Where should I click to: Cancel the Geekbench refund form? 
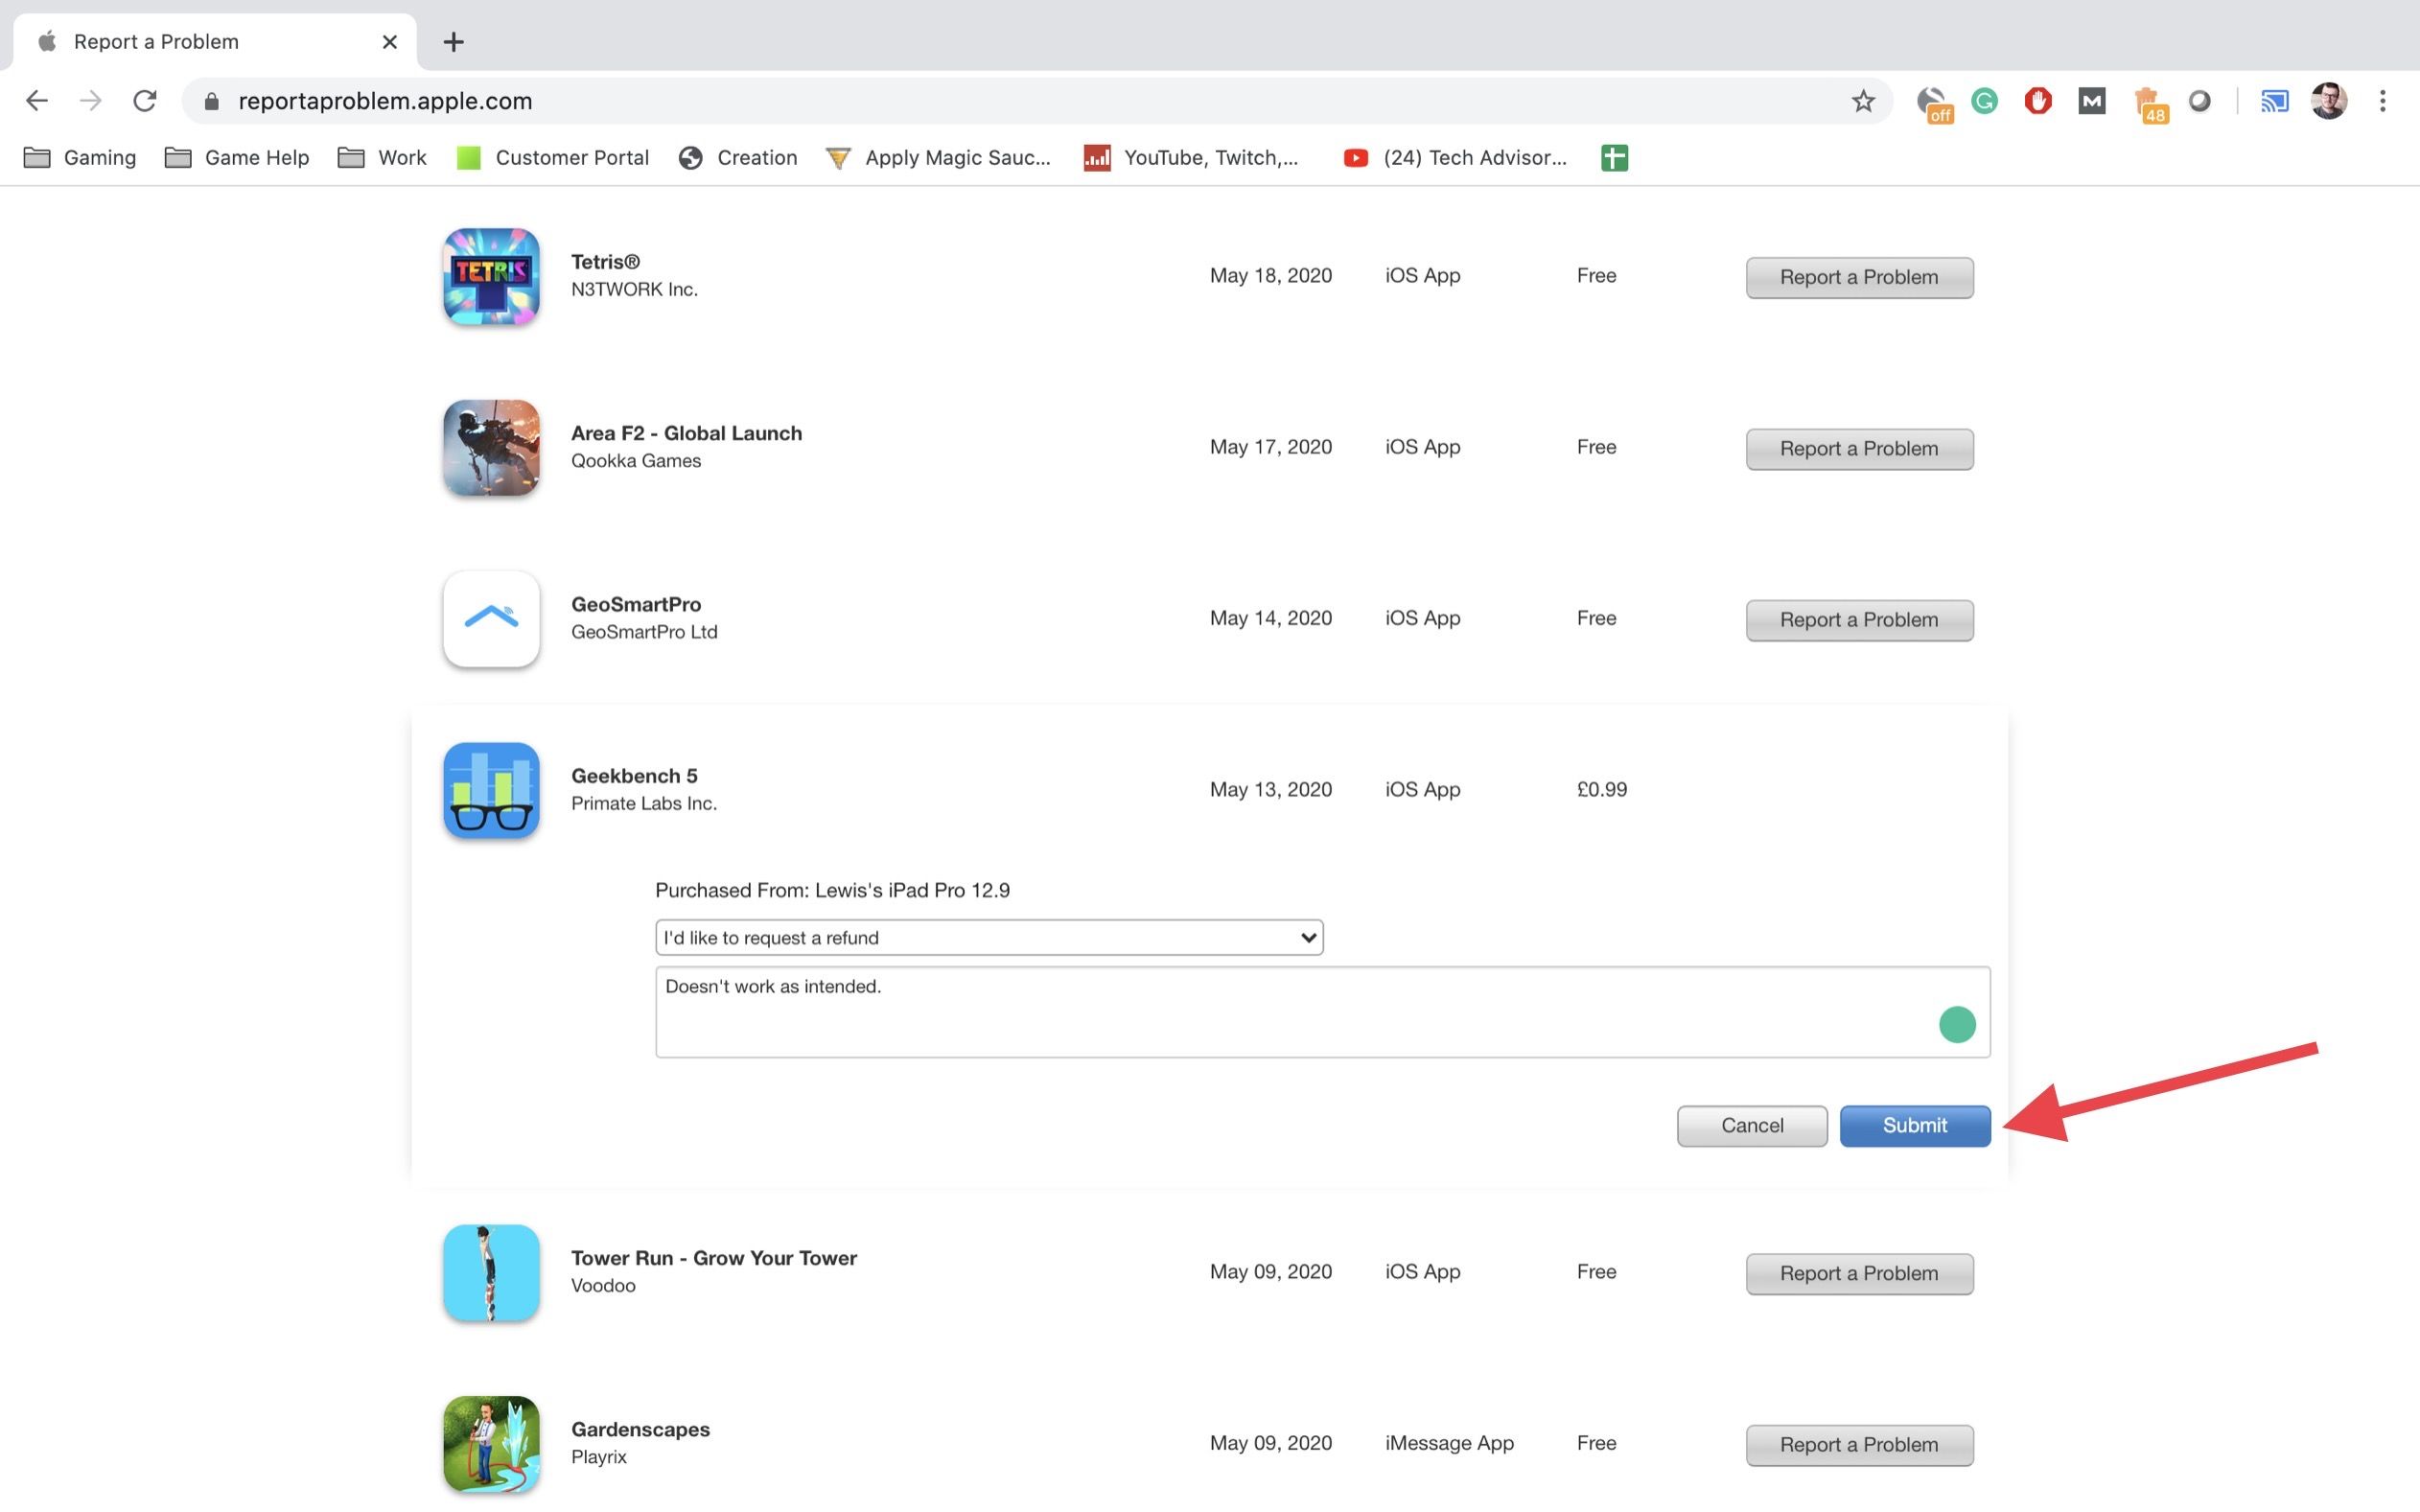(x=1751, y=1125)
